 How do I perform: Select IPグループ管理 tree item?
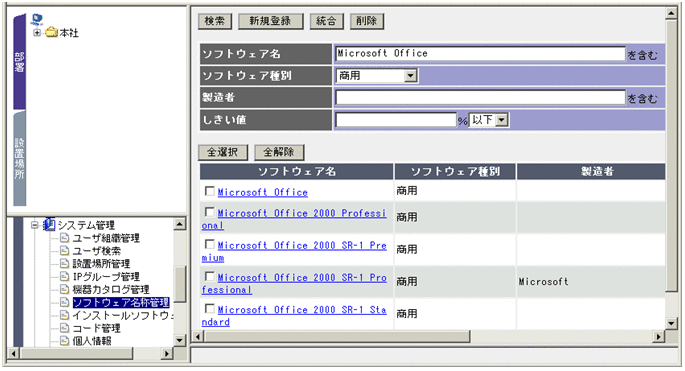point(106,277)
